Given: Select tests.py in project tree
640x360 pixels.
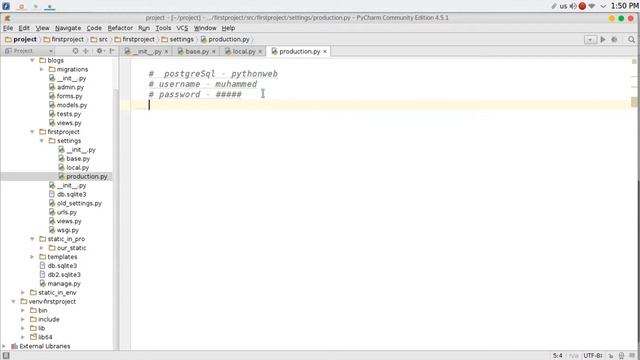Looking at the screenshot, I should pyautogui.click(x=64, y=114).
